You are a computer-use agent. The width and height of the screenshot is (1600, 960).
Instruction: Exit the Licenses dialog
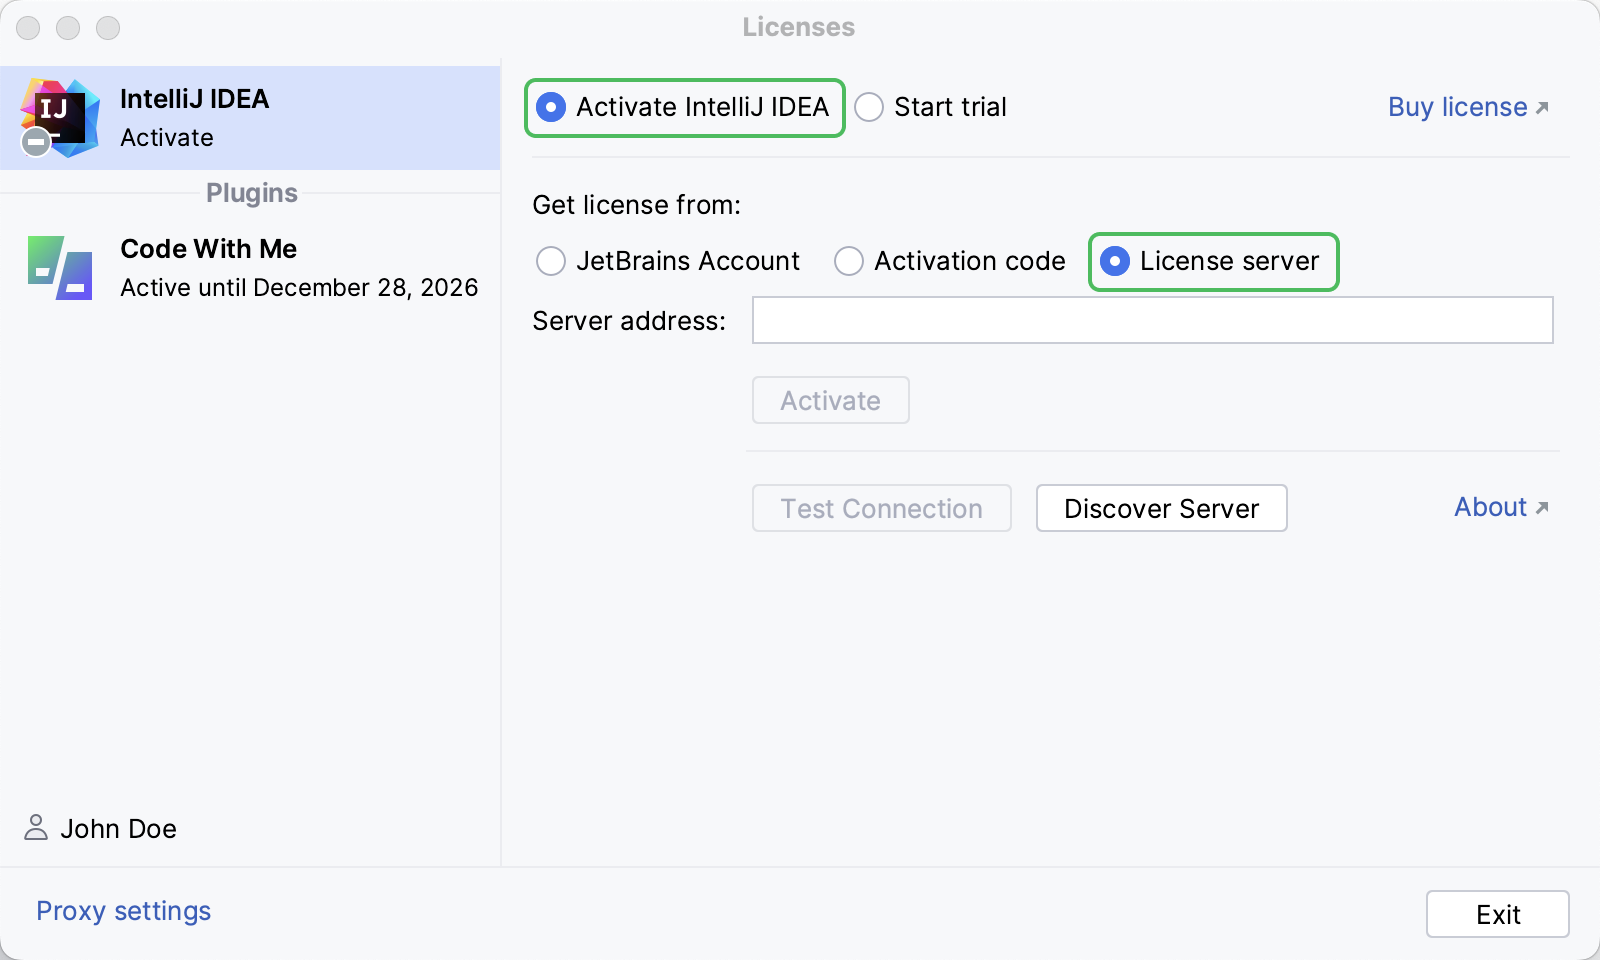pos(1497,913)
